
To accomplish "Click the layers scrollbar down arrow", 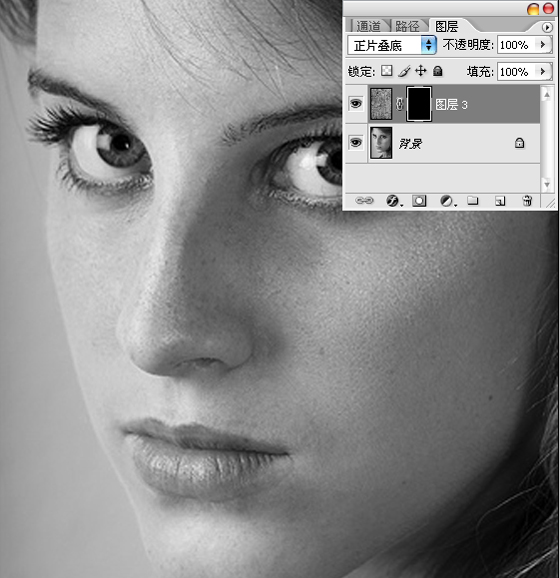I will [547, 184].
